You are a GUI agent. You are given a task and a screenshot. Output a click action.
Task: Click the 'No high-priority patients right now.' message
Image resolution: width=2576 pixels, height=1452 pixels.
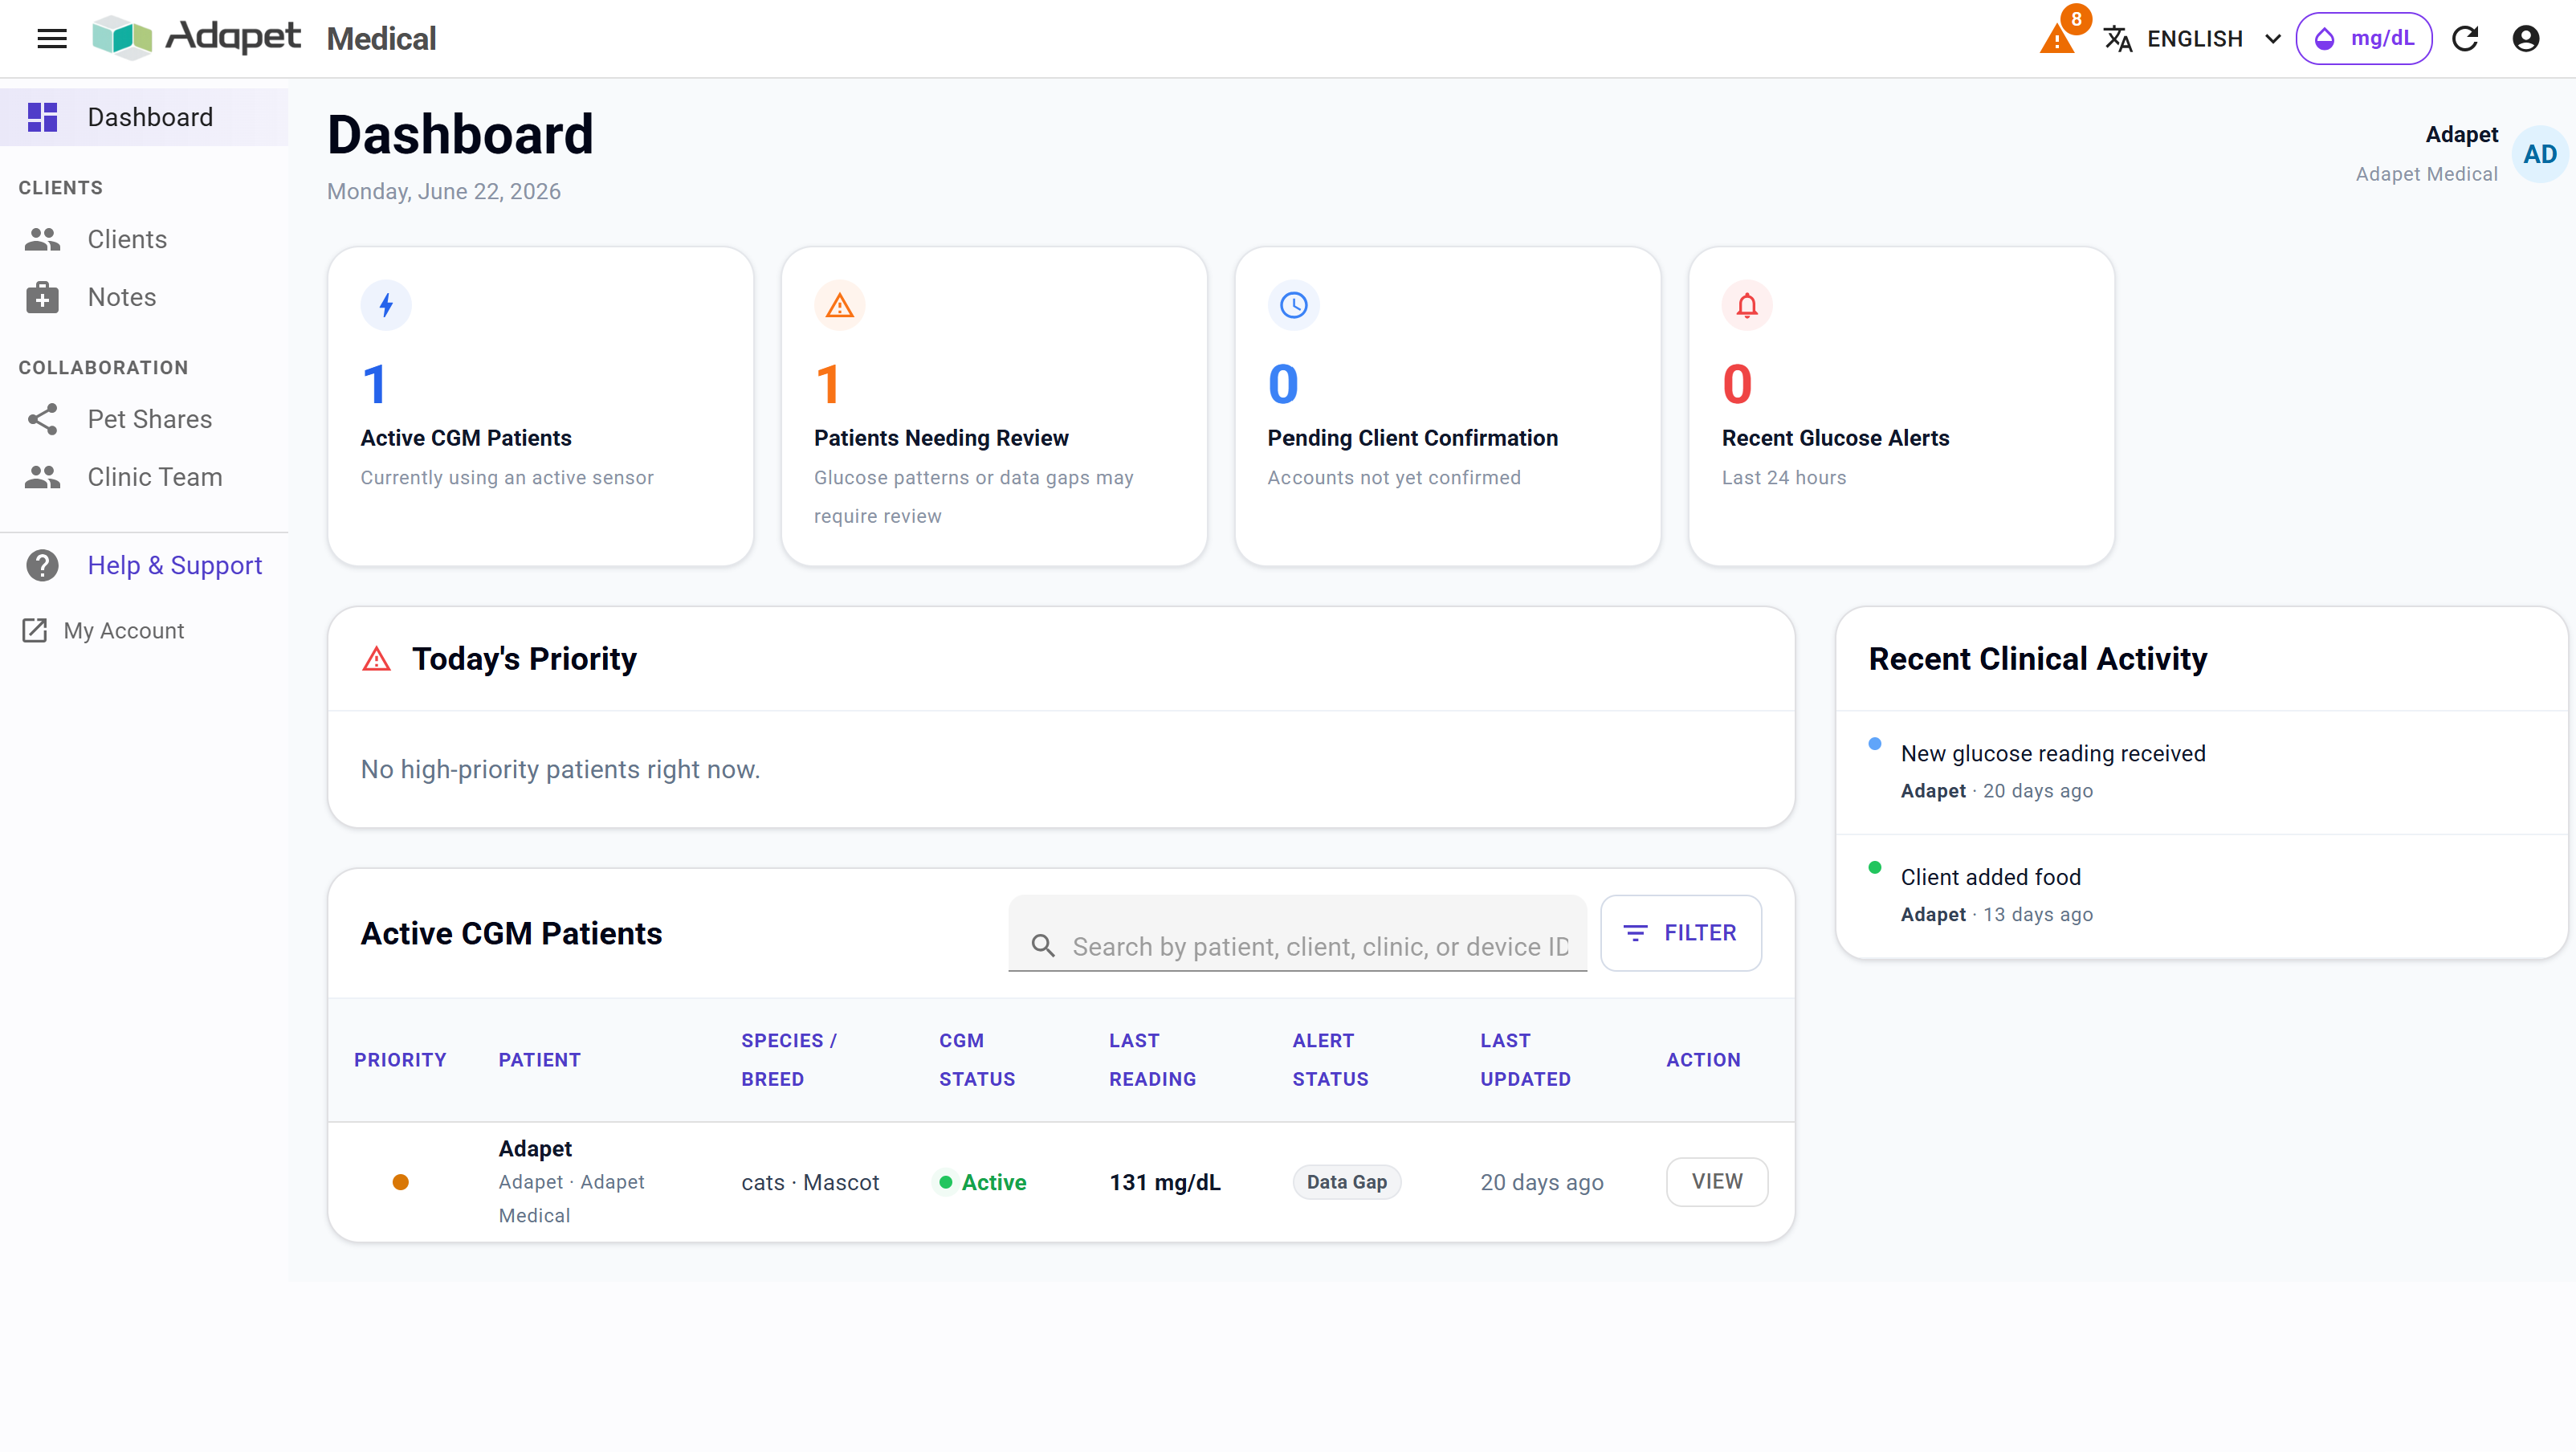tap(560, 769)
